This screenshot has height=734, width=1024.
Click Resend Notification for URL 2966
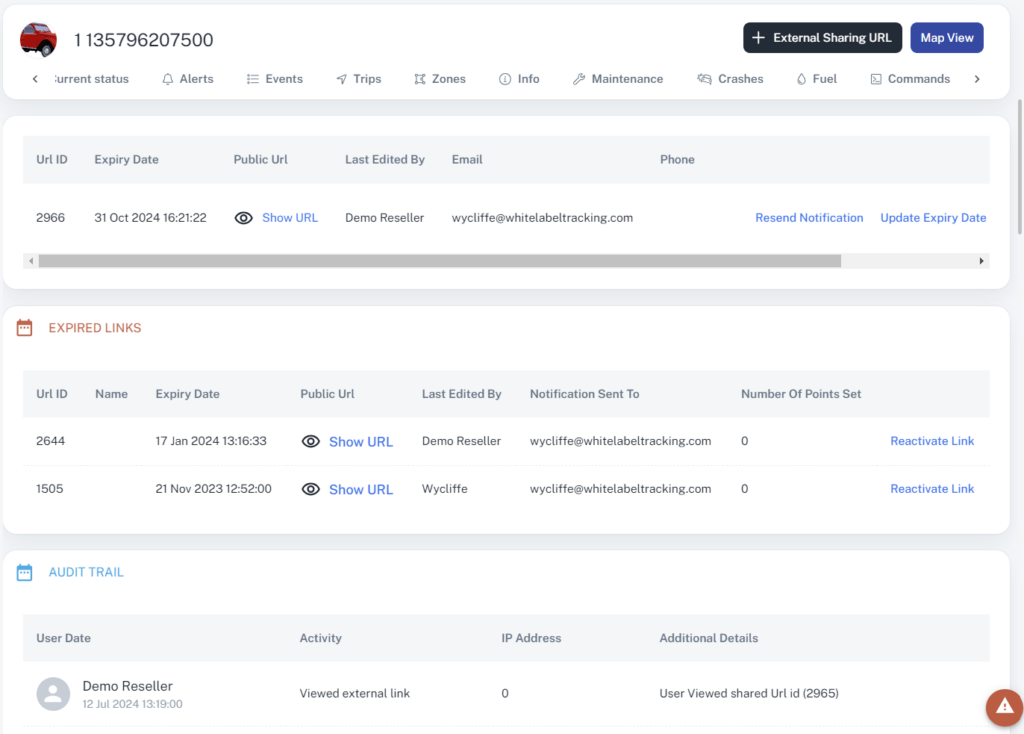click(809, 217)
